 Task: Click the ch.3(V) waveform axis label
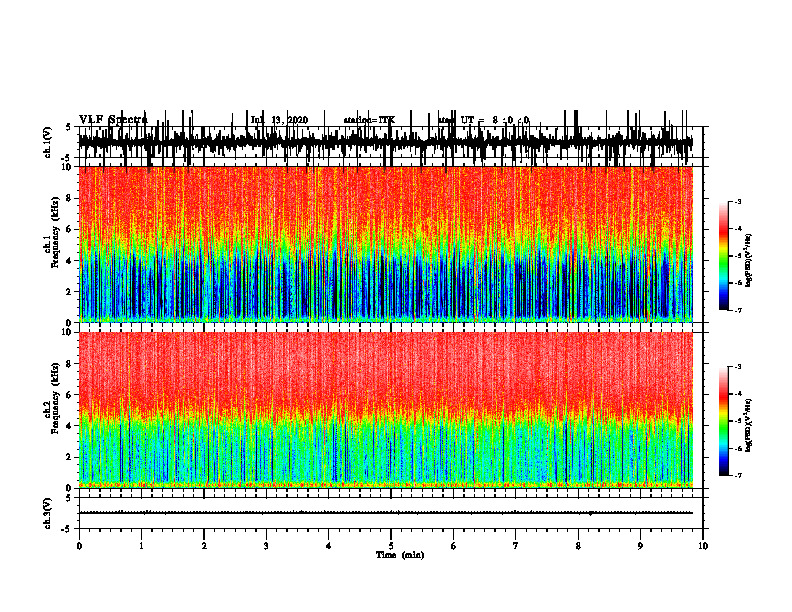[48, 513]
